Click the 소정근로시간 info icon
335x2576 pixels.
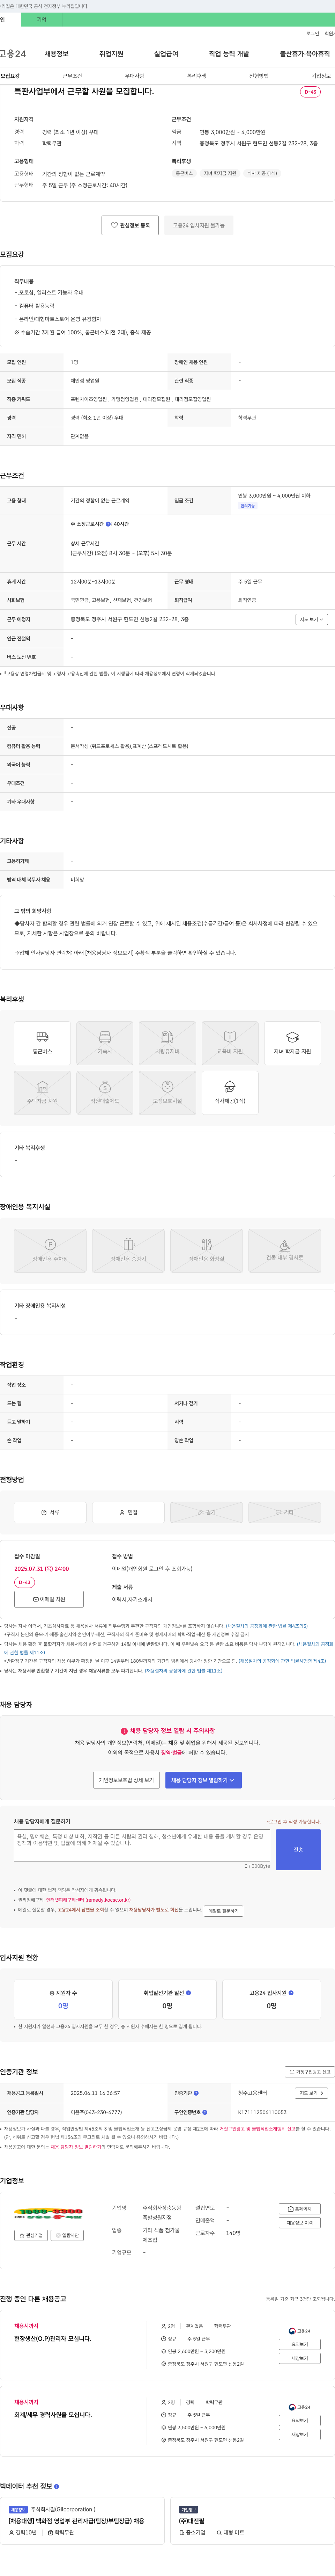(x=108, y=524)
